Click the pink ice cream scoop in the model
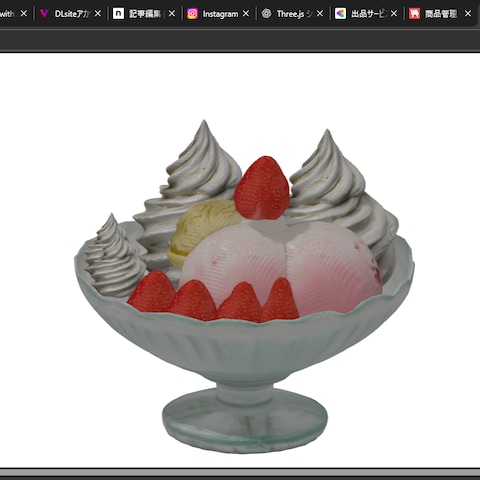480x480 pixels. click(280, 267)
